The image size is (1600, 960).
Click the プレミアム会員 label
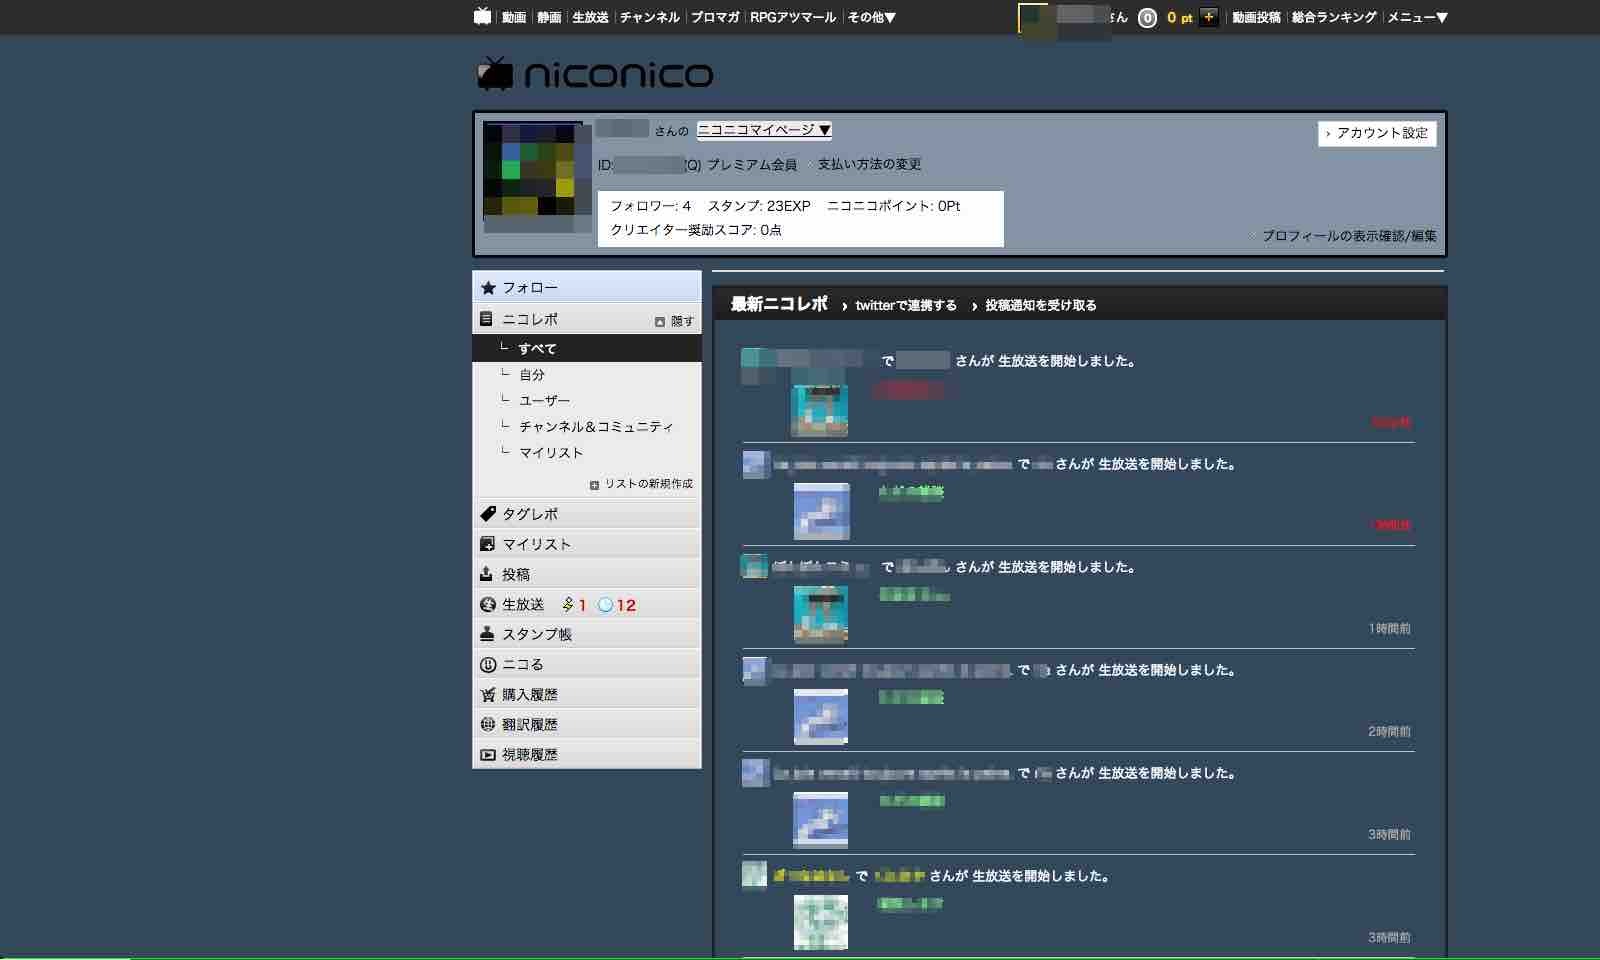tap(752, 164)
